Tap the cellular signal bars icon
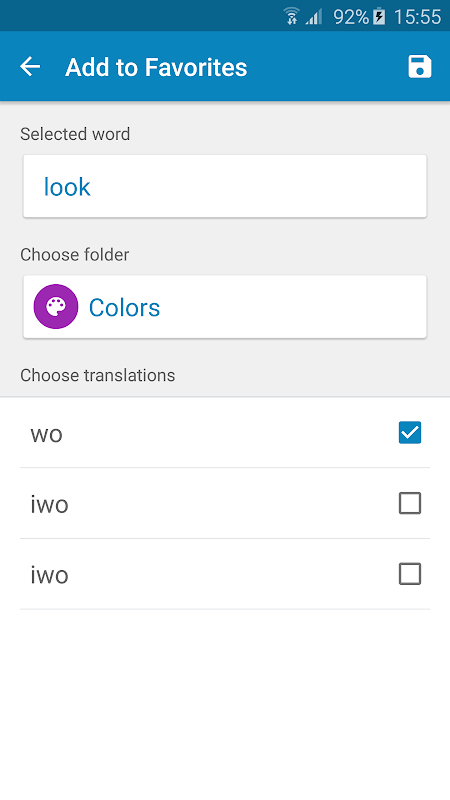This screenshot has height=800, width=450. (314, 17)
